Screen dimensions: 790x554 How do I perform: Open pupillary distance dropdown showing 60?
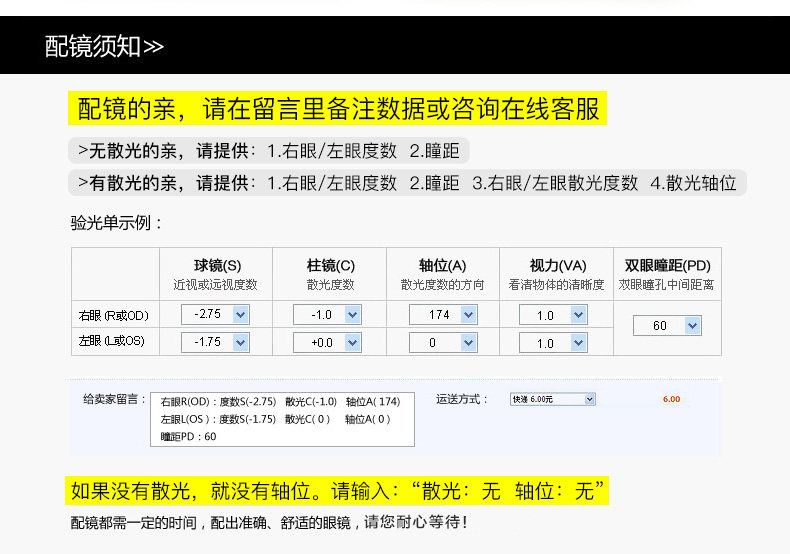tap(667, 325)
